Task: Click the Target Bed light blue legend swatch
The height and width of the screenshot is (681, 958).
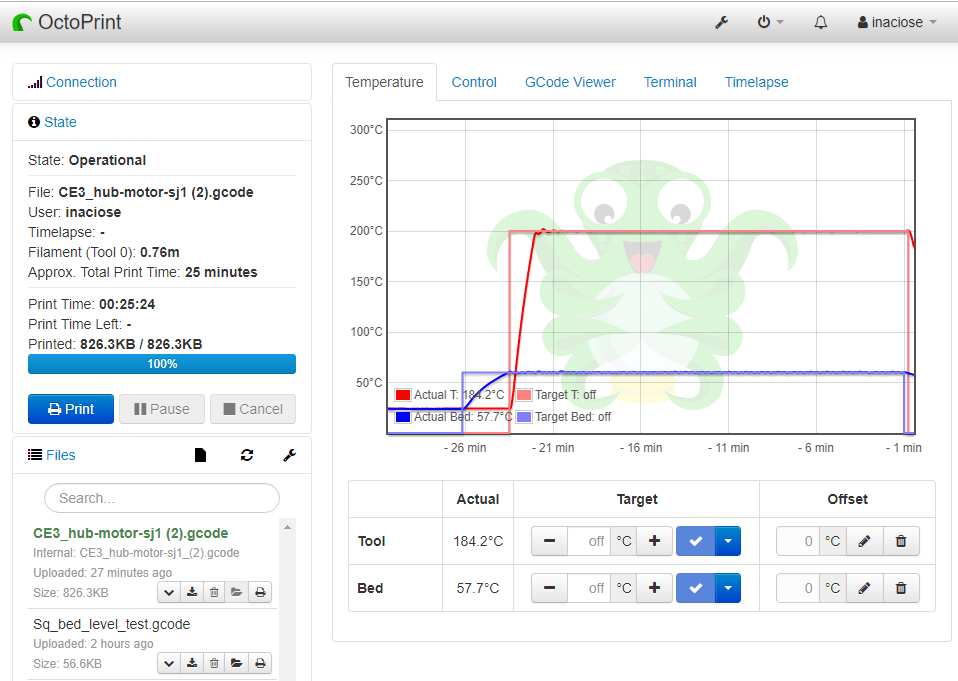Action: click(x=524, y=417)
